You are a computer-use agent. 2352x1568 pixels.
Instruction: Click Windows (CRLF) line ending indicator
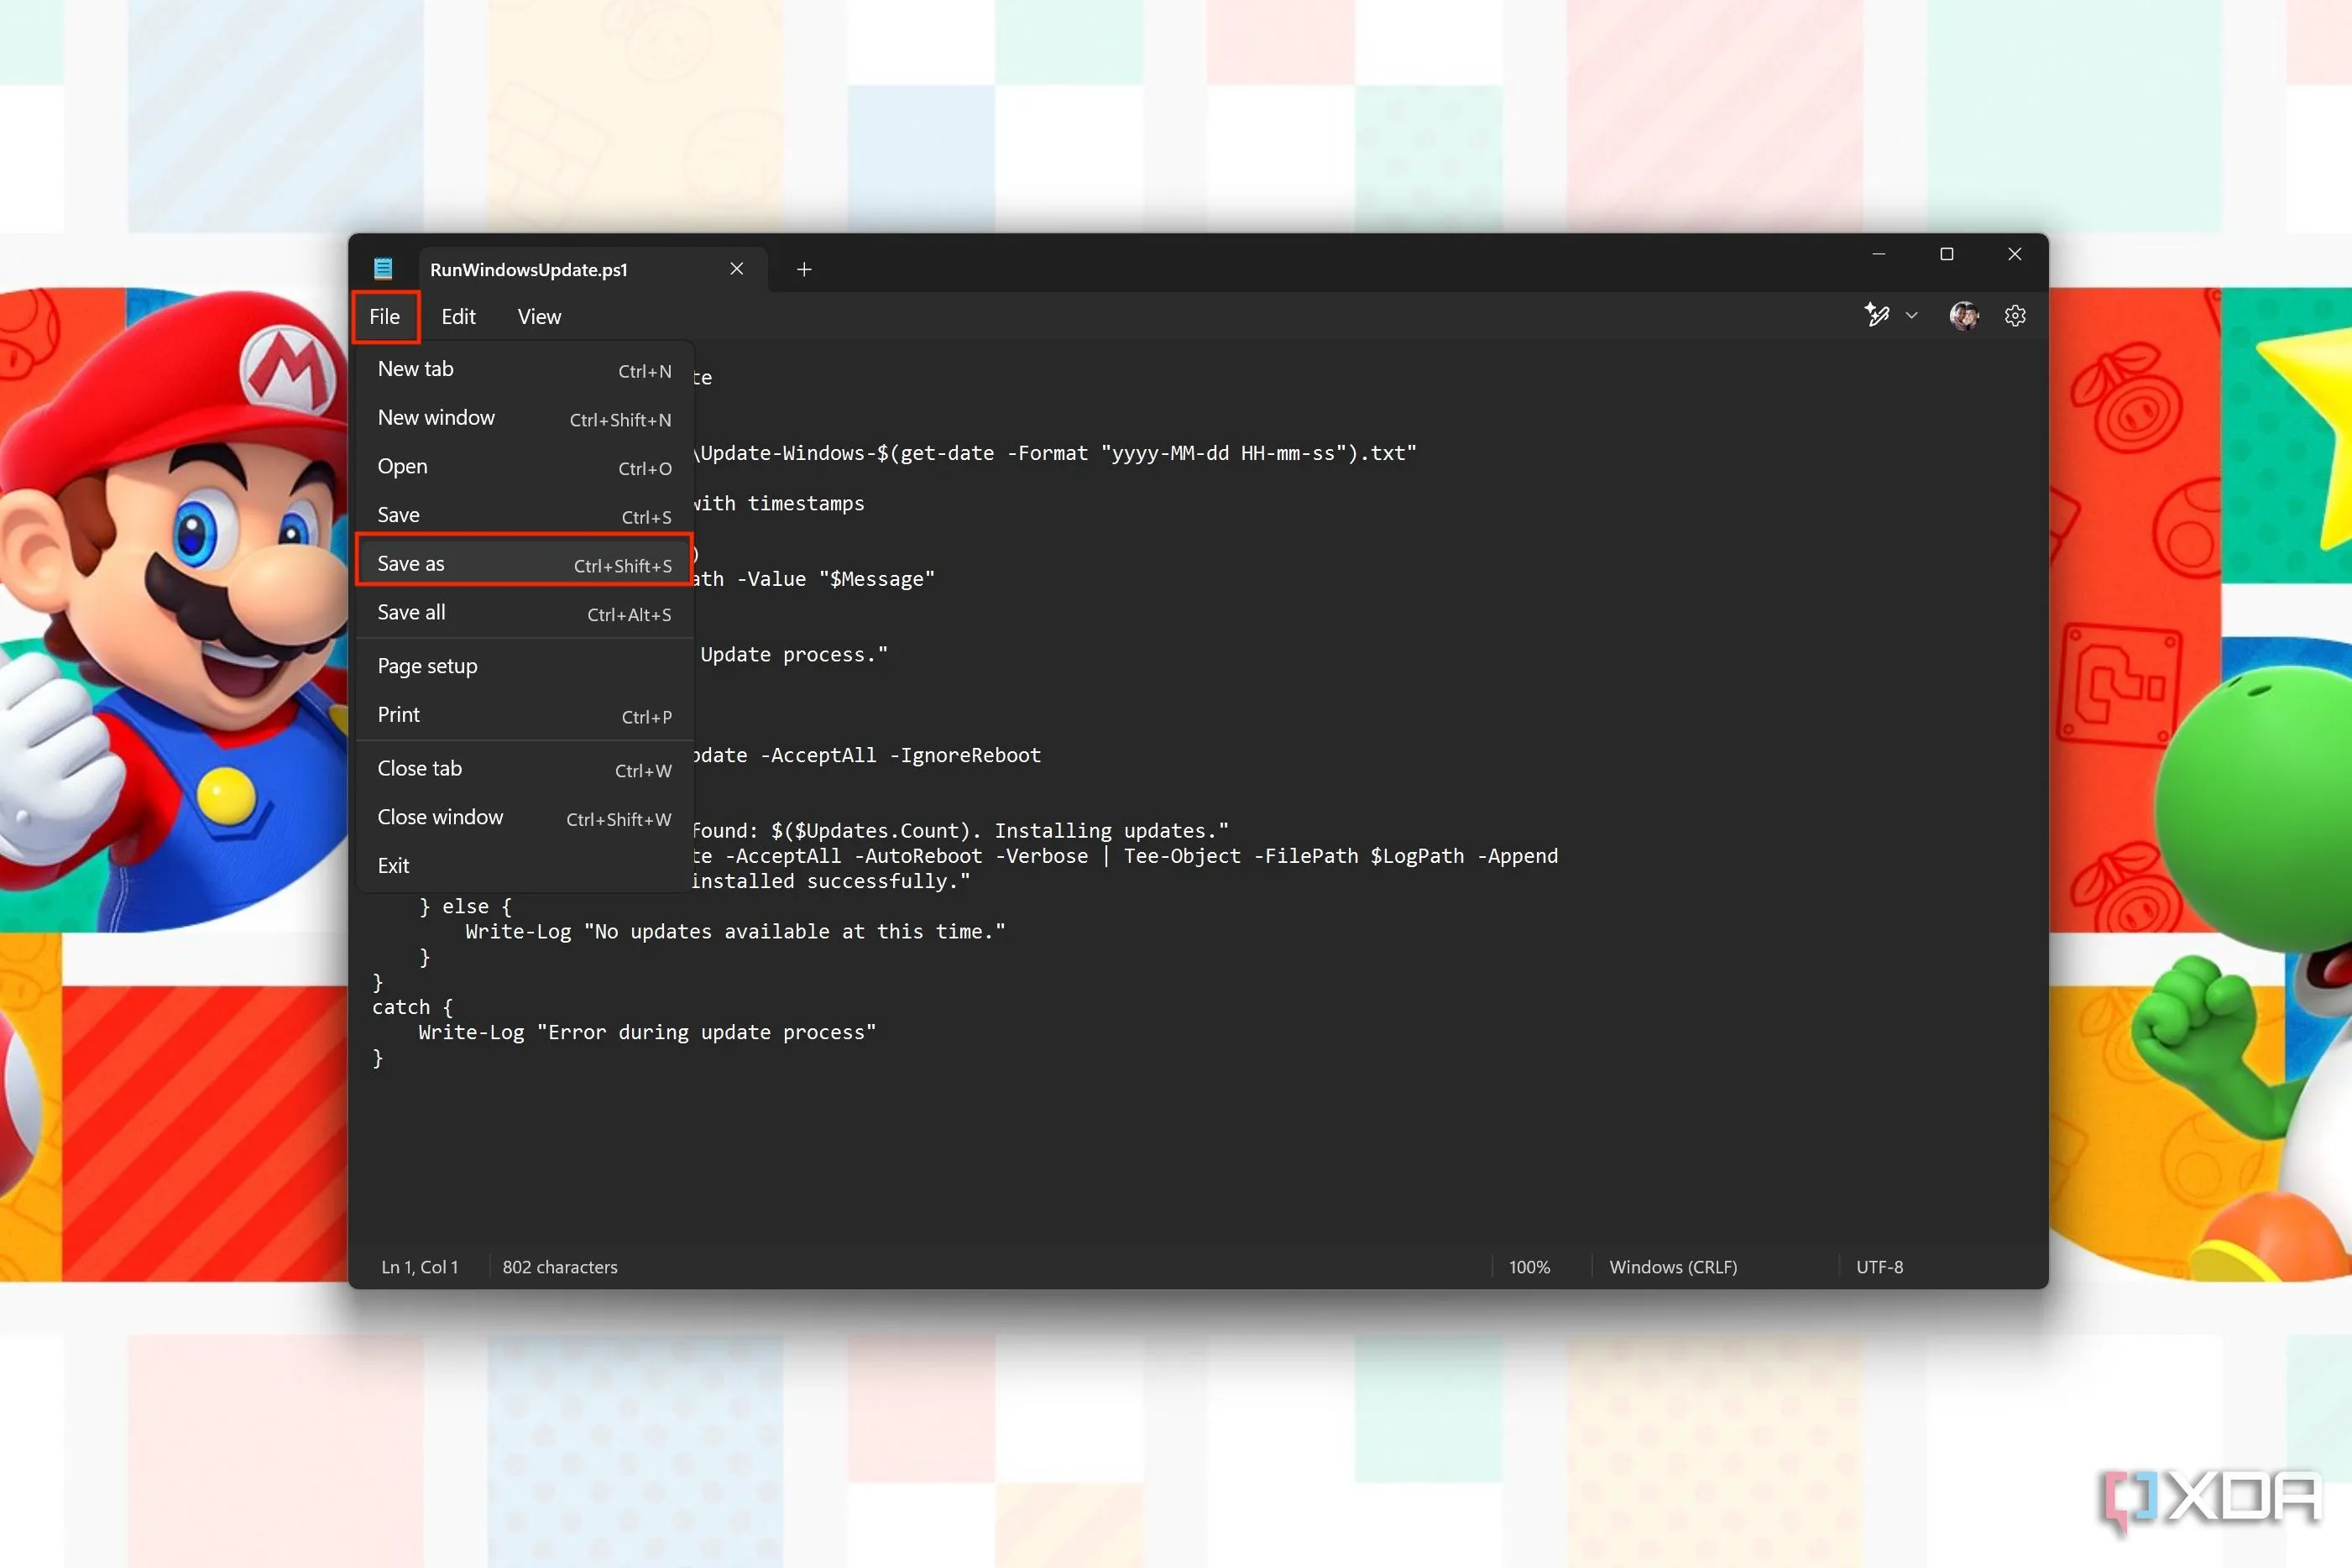click(1672, 1267)
